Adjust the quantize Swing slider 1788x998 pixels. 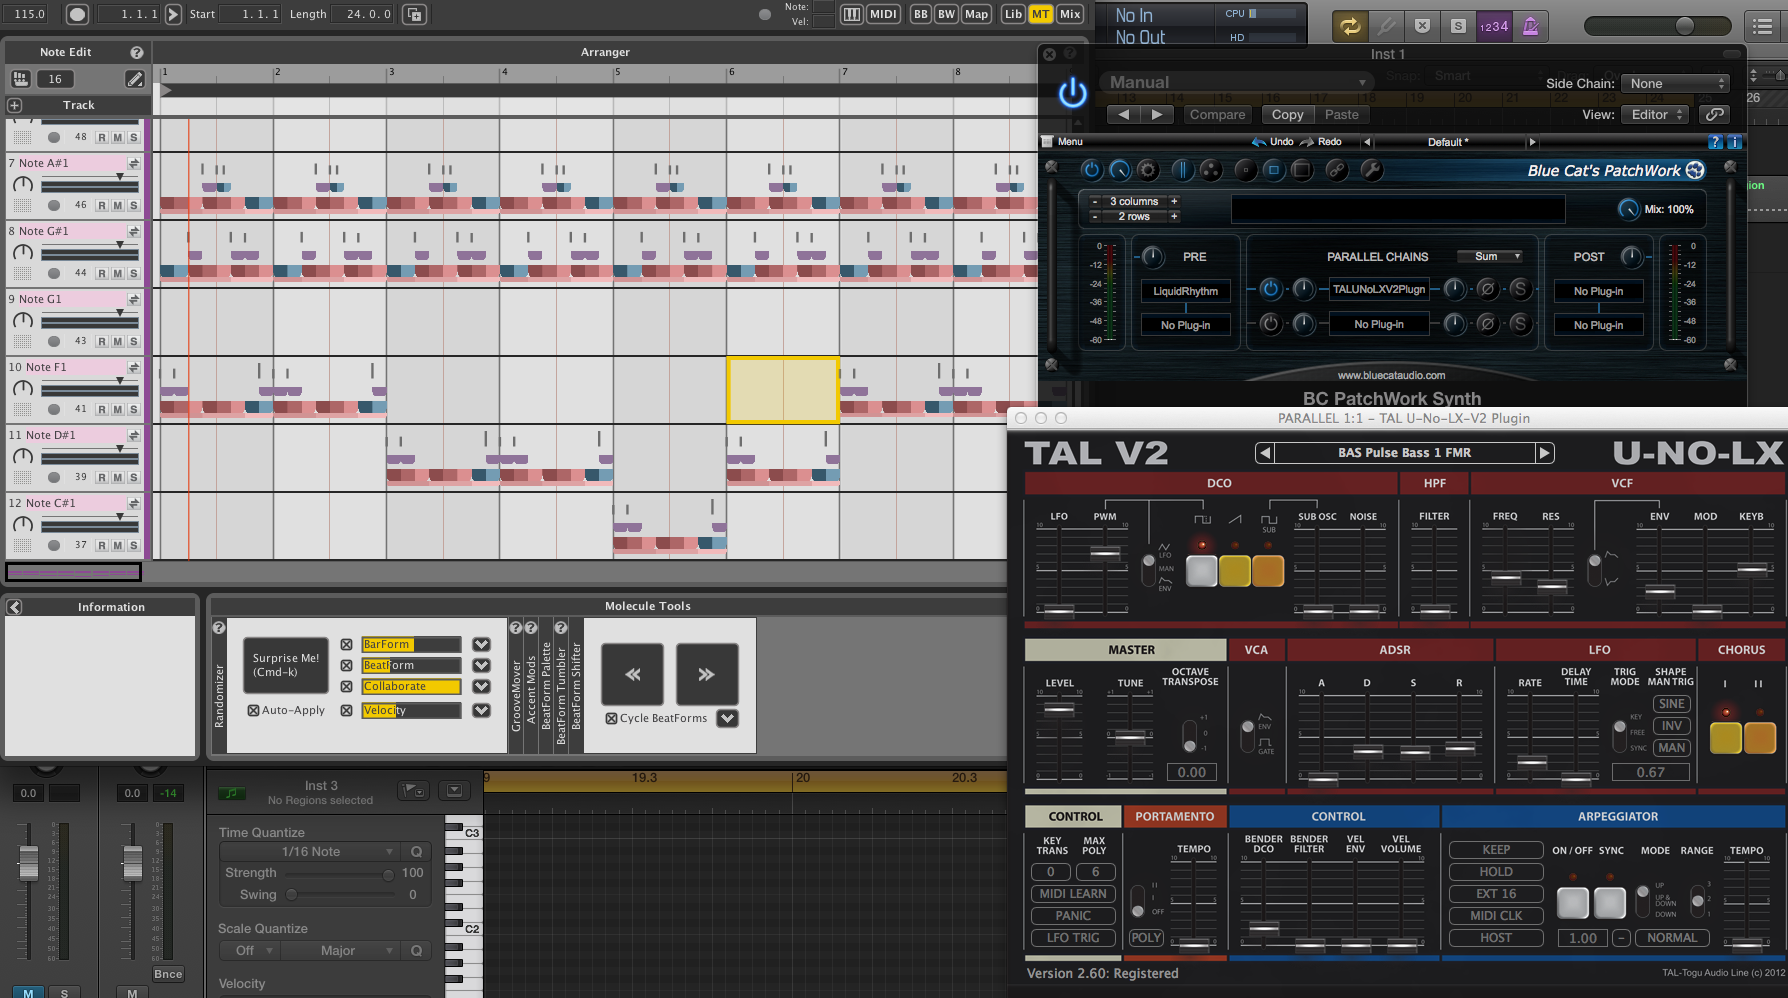point(340,895)
